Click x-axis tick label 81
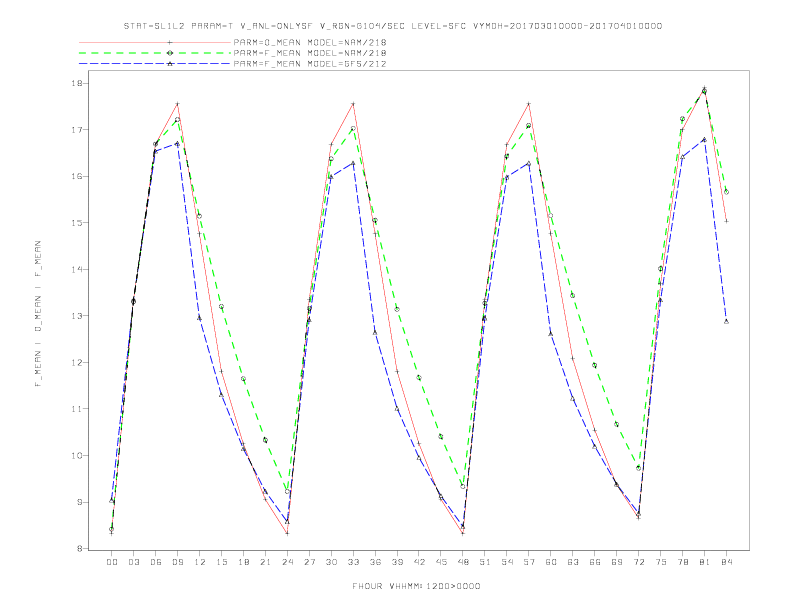 click(705, 562)
